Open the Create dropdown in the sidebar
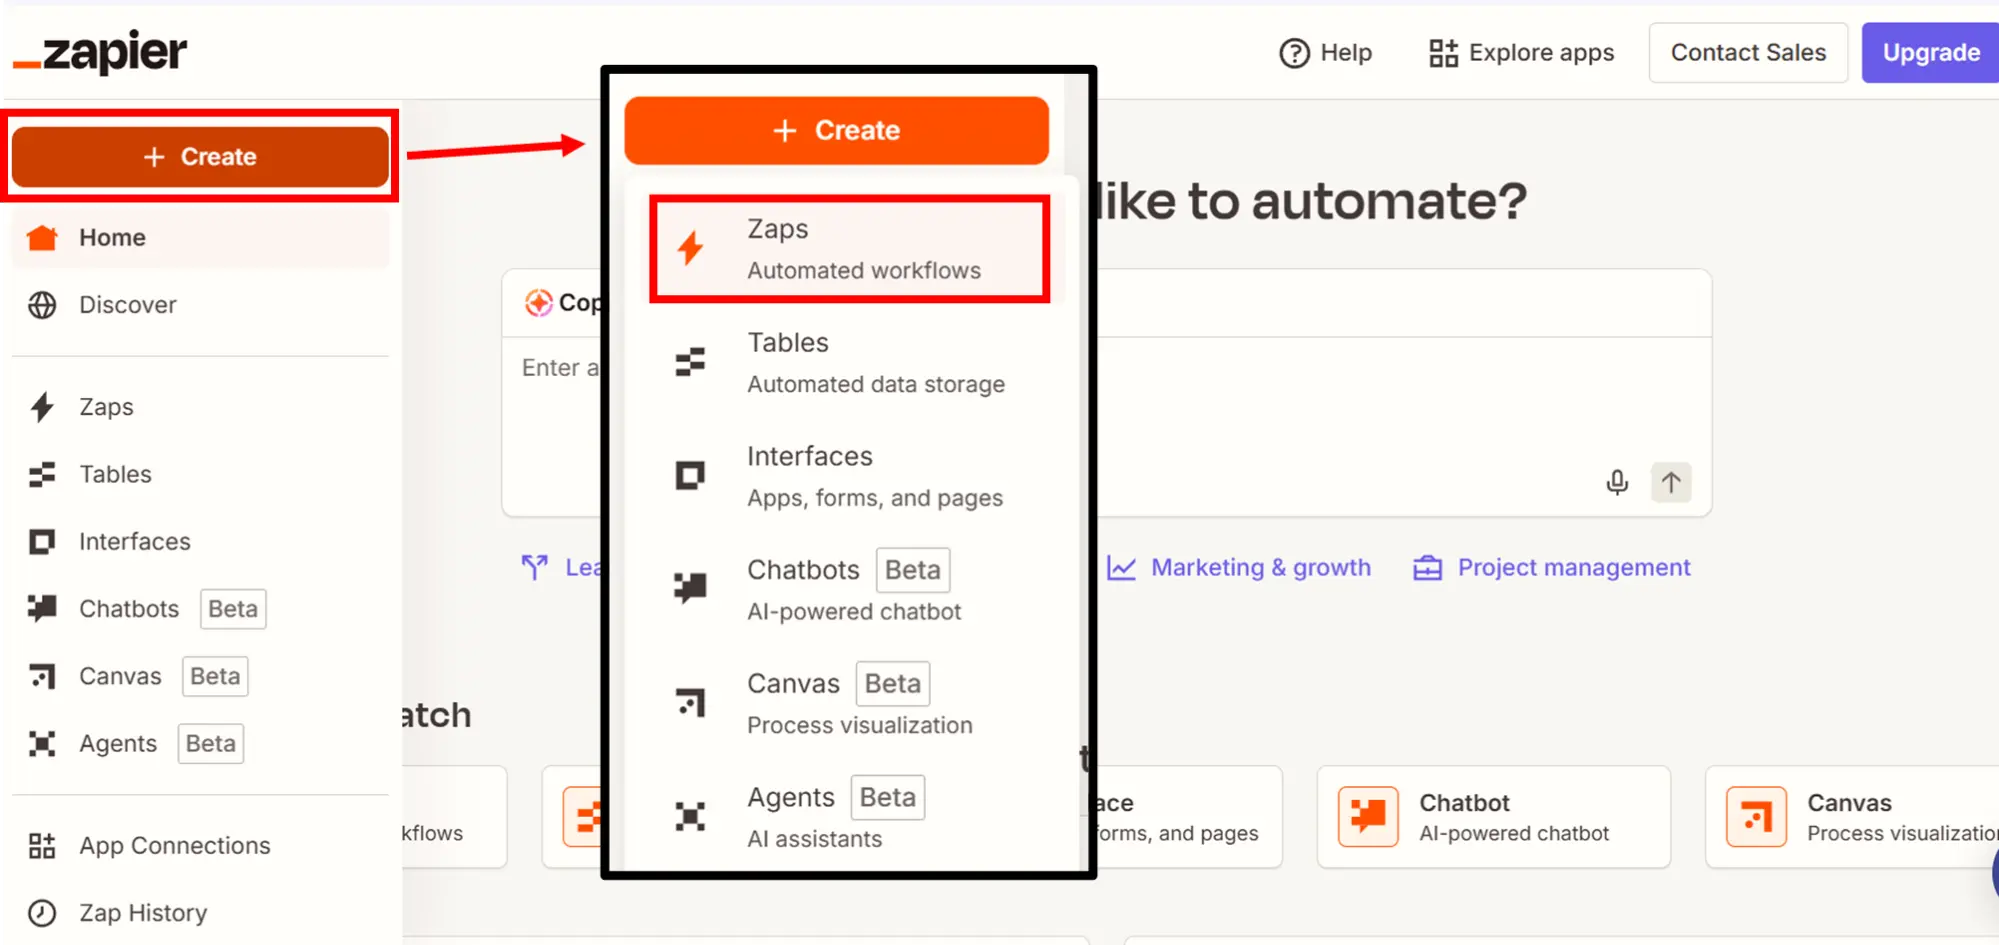 200,157
